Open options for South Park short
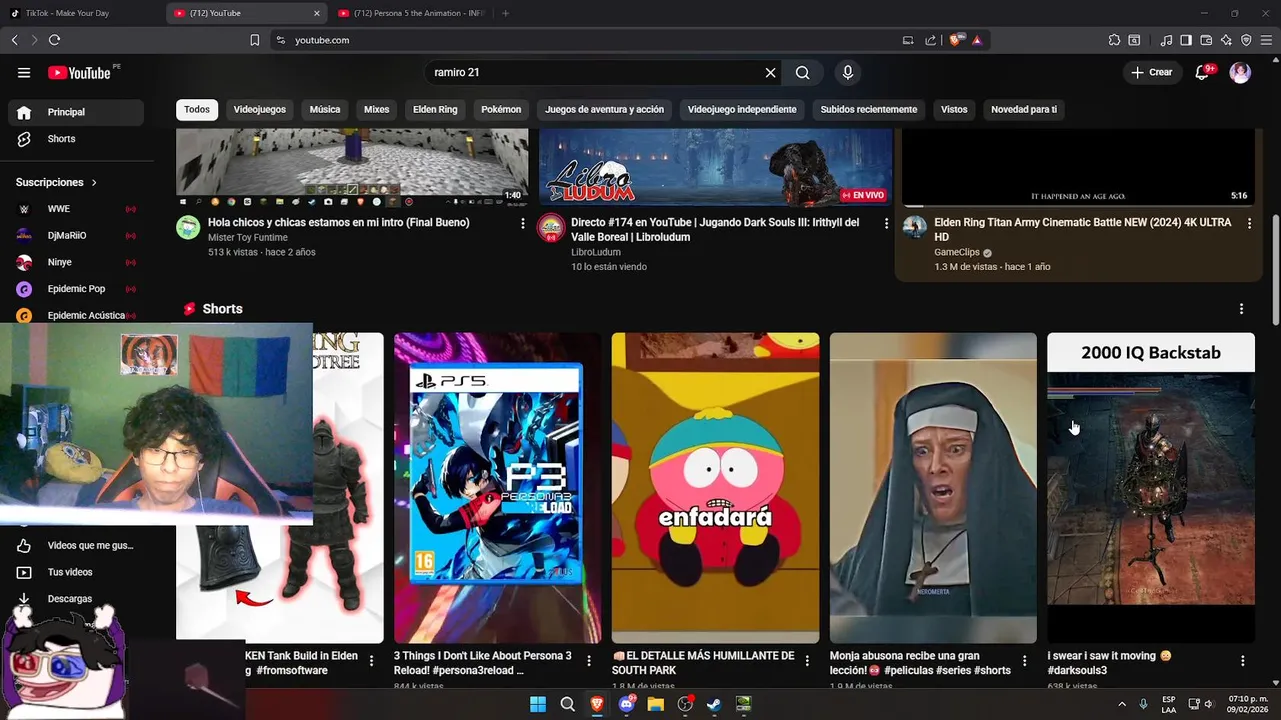This screenshot has width=1281, height=720. click(x=806, y=661)
